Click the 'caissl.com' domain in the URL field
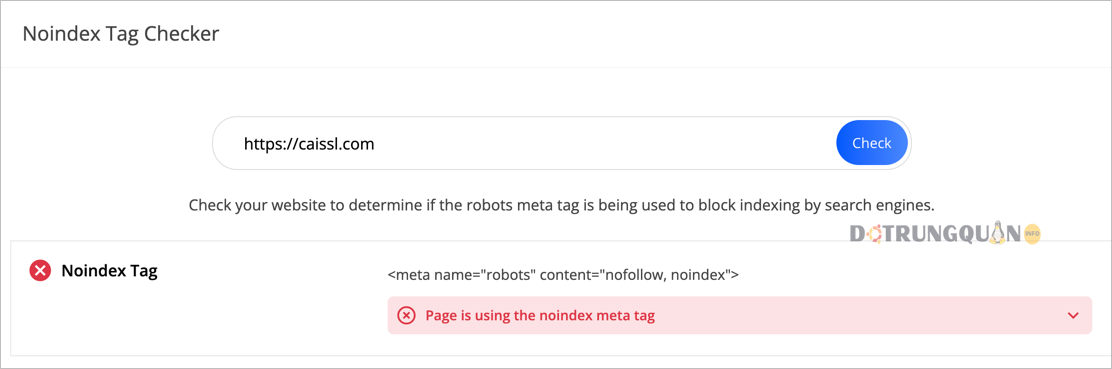 tap(333, 144)
